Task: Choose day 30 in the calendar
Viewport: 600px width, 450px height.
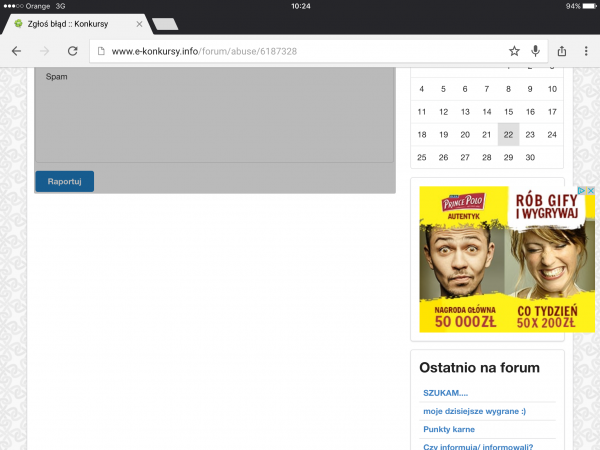Action: click(x=530, y=157)
